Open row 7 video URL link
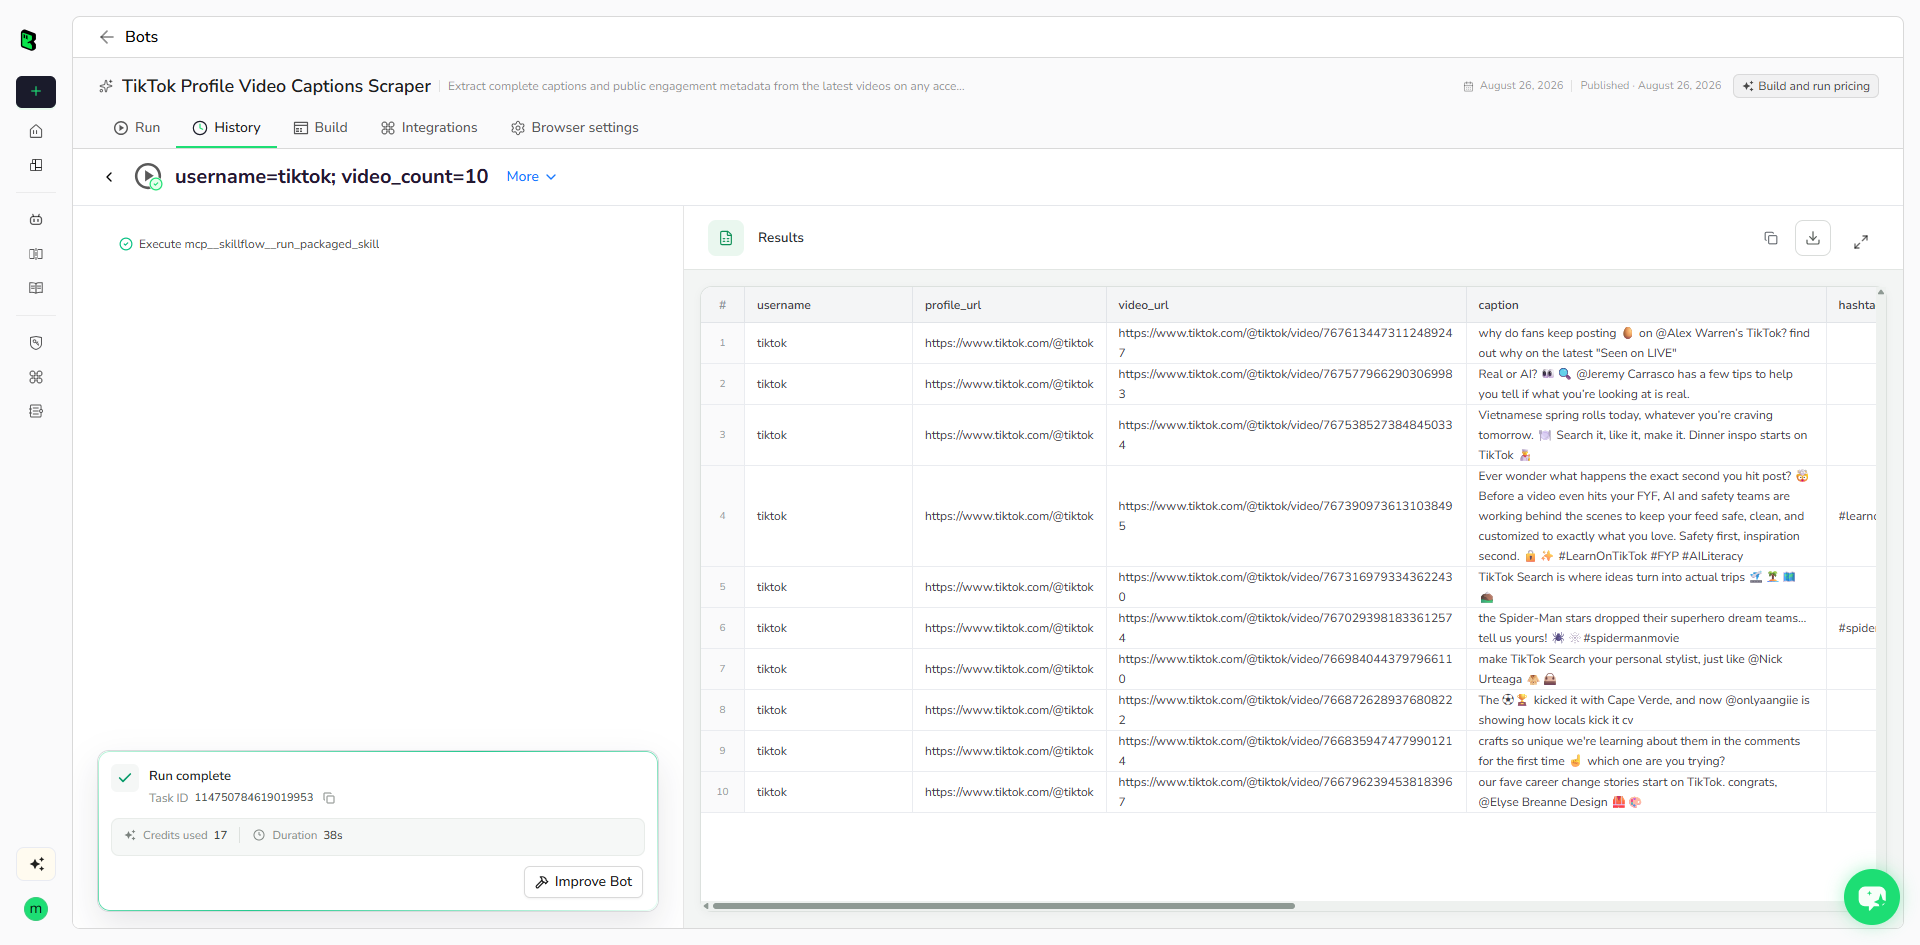 [1285, 669]
